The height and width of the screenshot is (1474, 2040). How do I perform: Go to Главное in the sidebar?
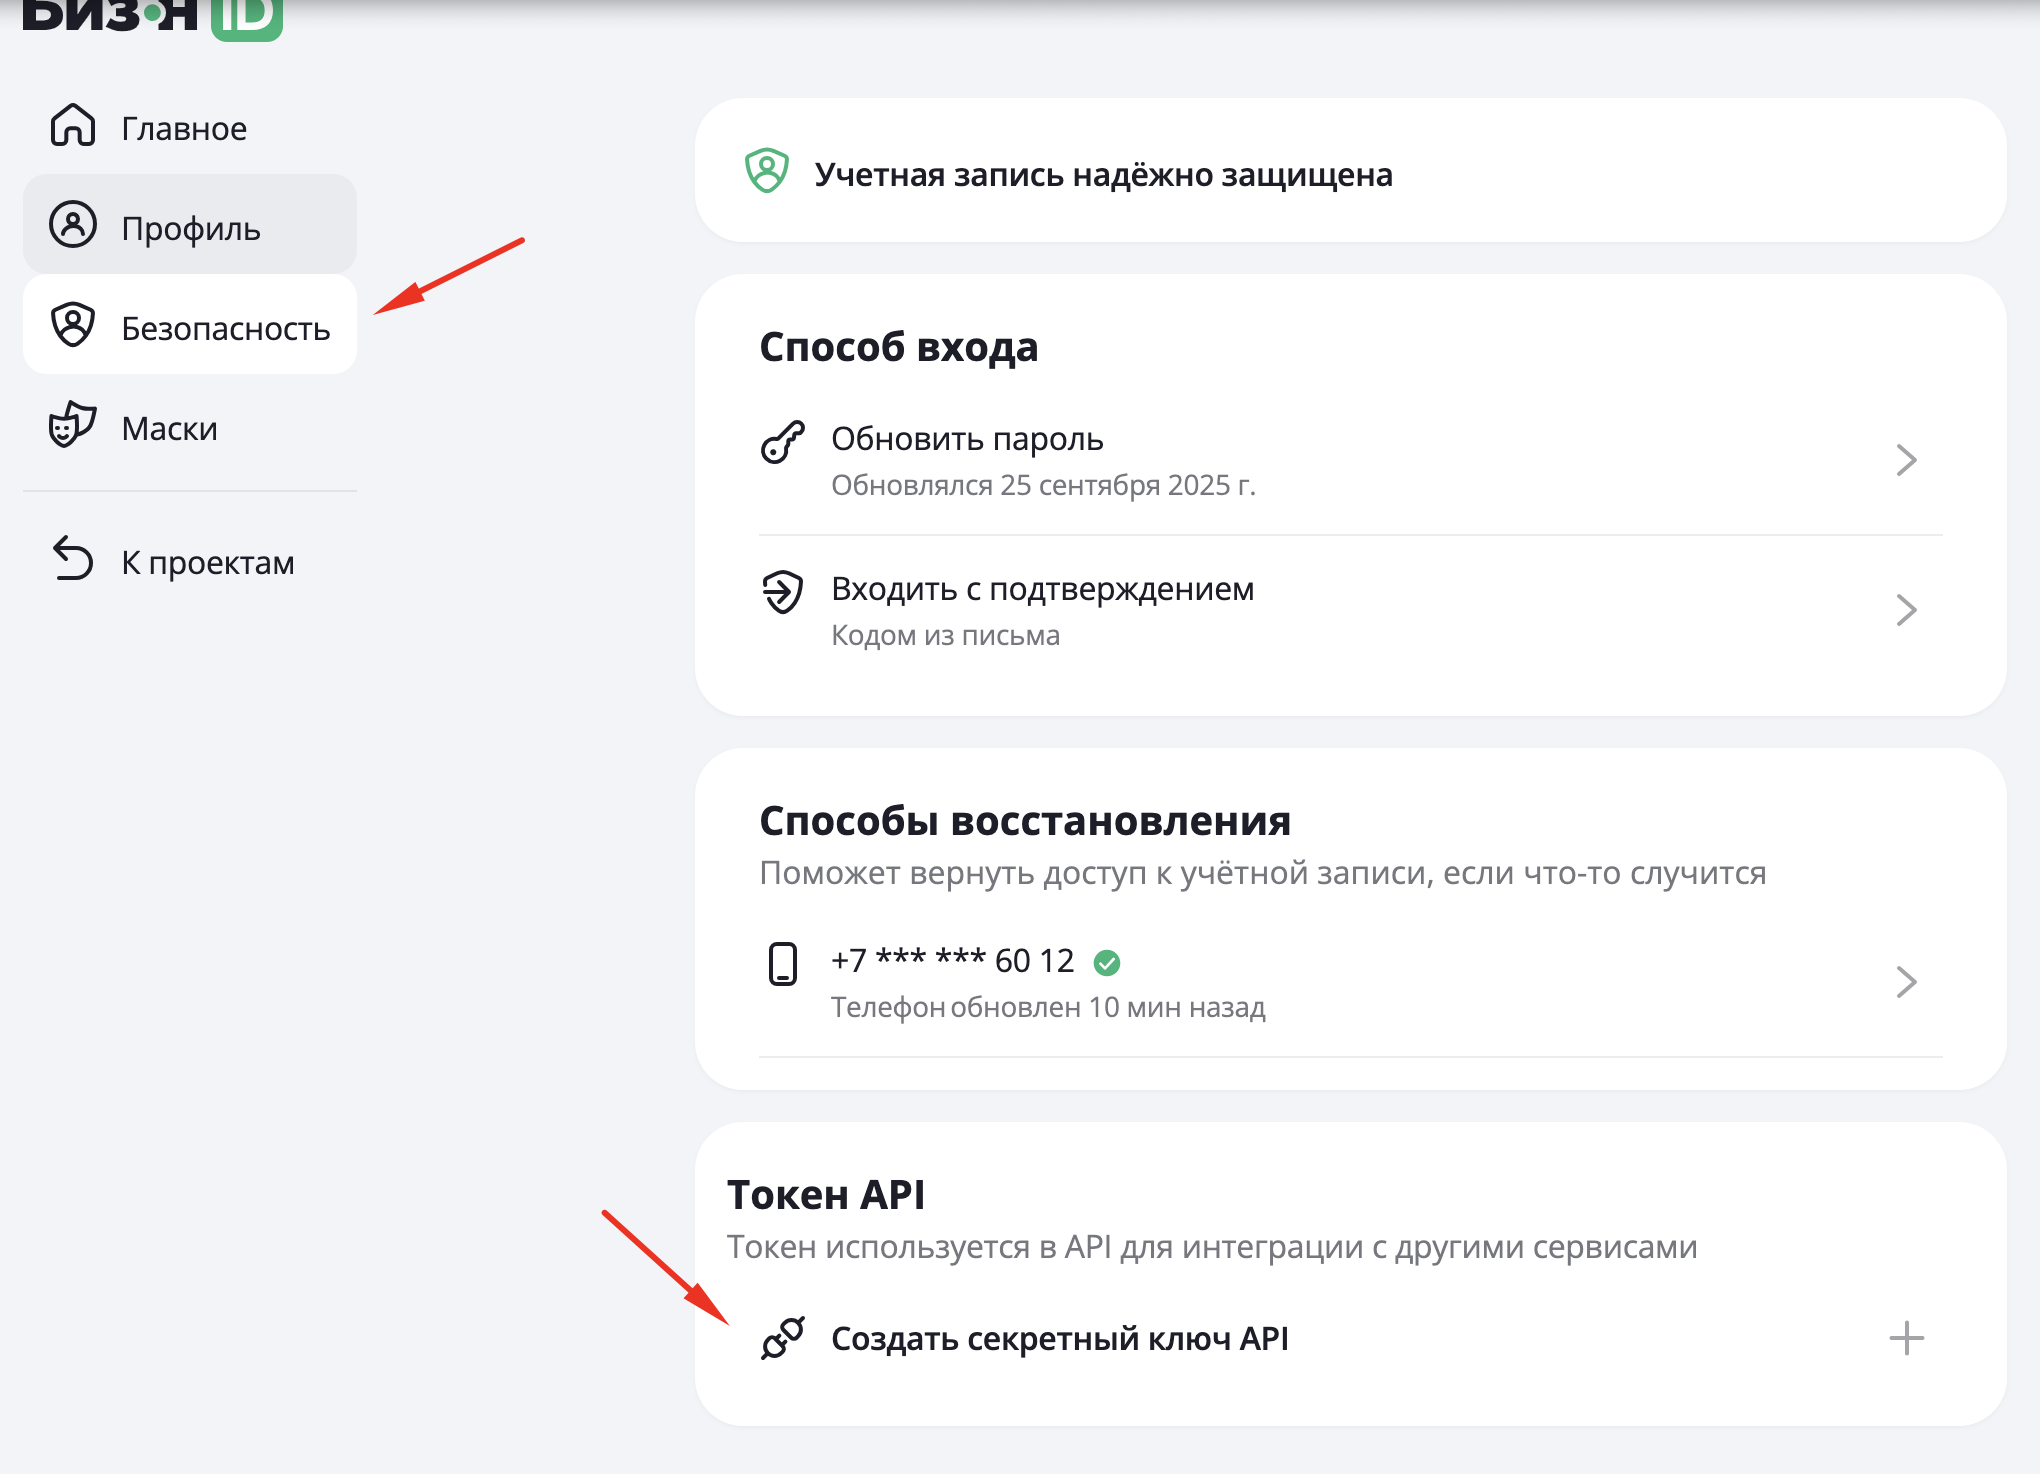184,128
